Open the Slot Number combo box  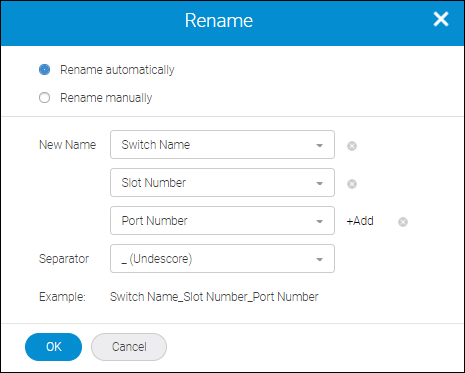222,183
